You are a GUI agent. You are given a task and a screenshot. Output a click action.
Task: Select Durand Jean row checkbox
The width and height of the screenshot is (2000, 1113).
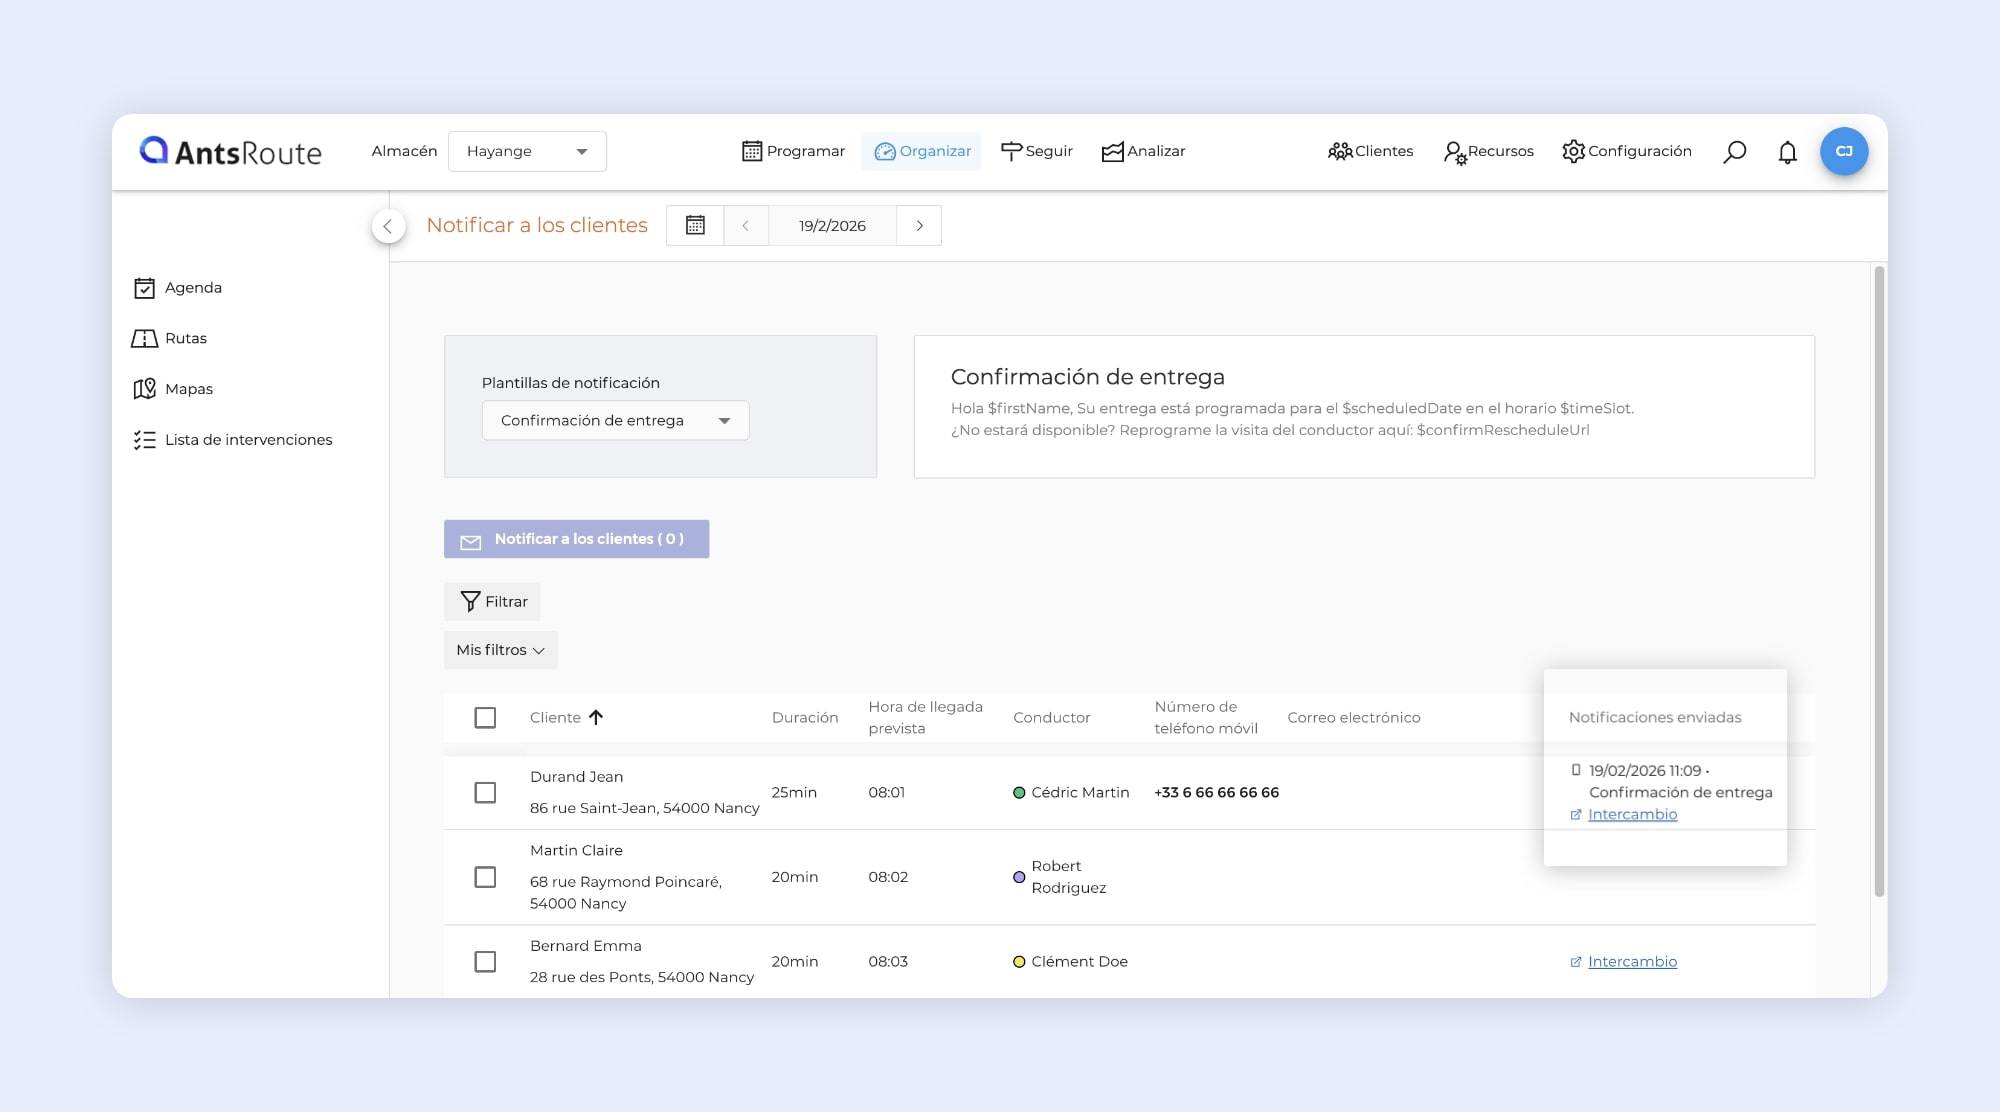[485, 793]
